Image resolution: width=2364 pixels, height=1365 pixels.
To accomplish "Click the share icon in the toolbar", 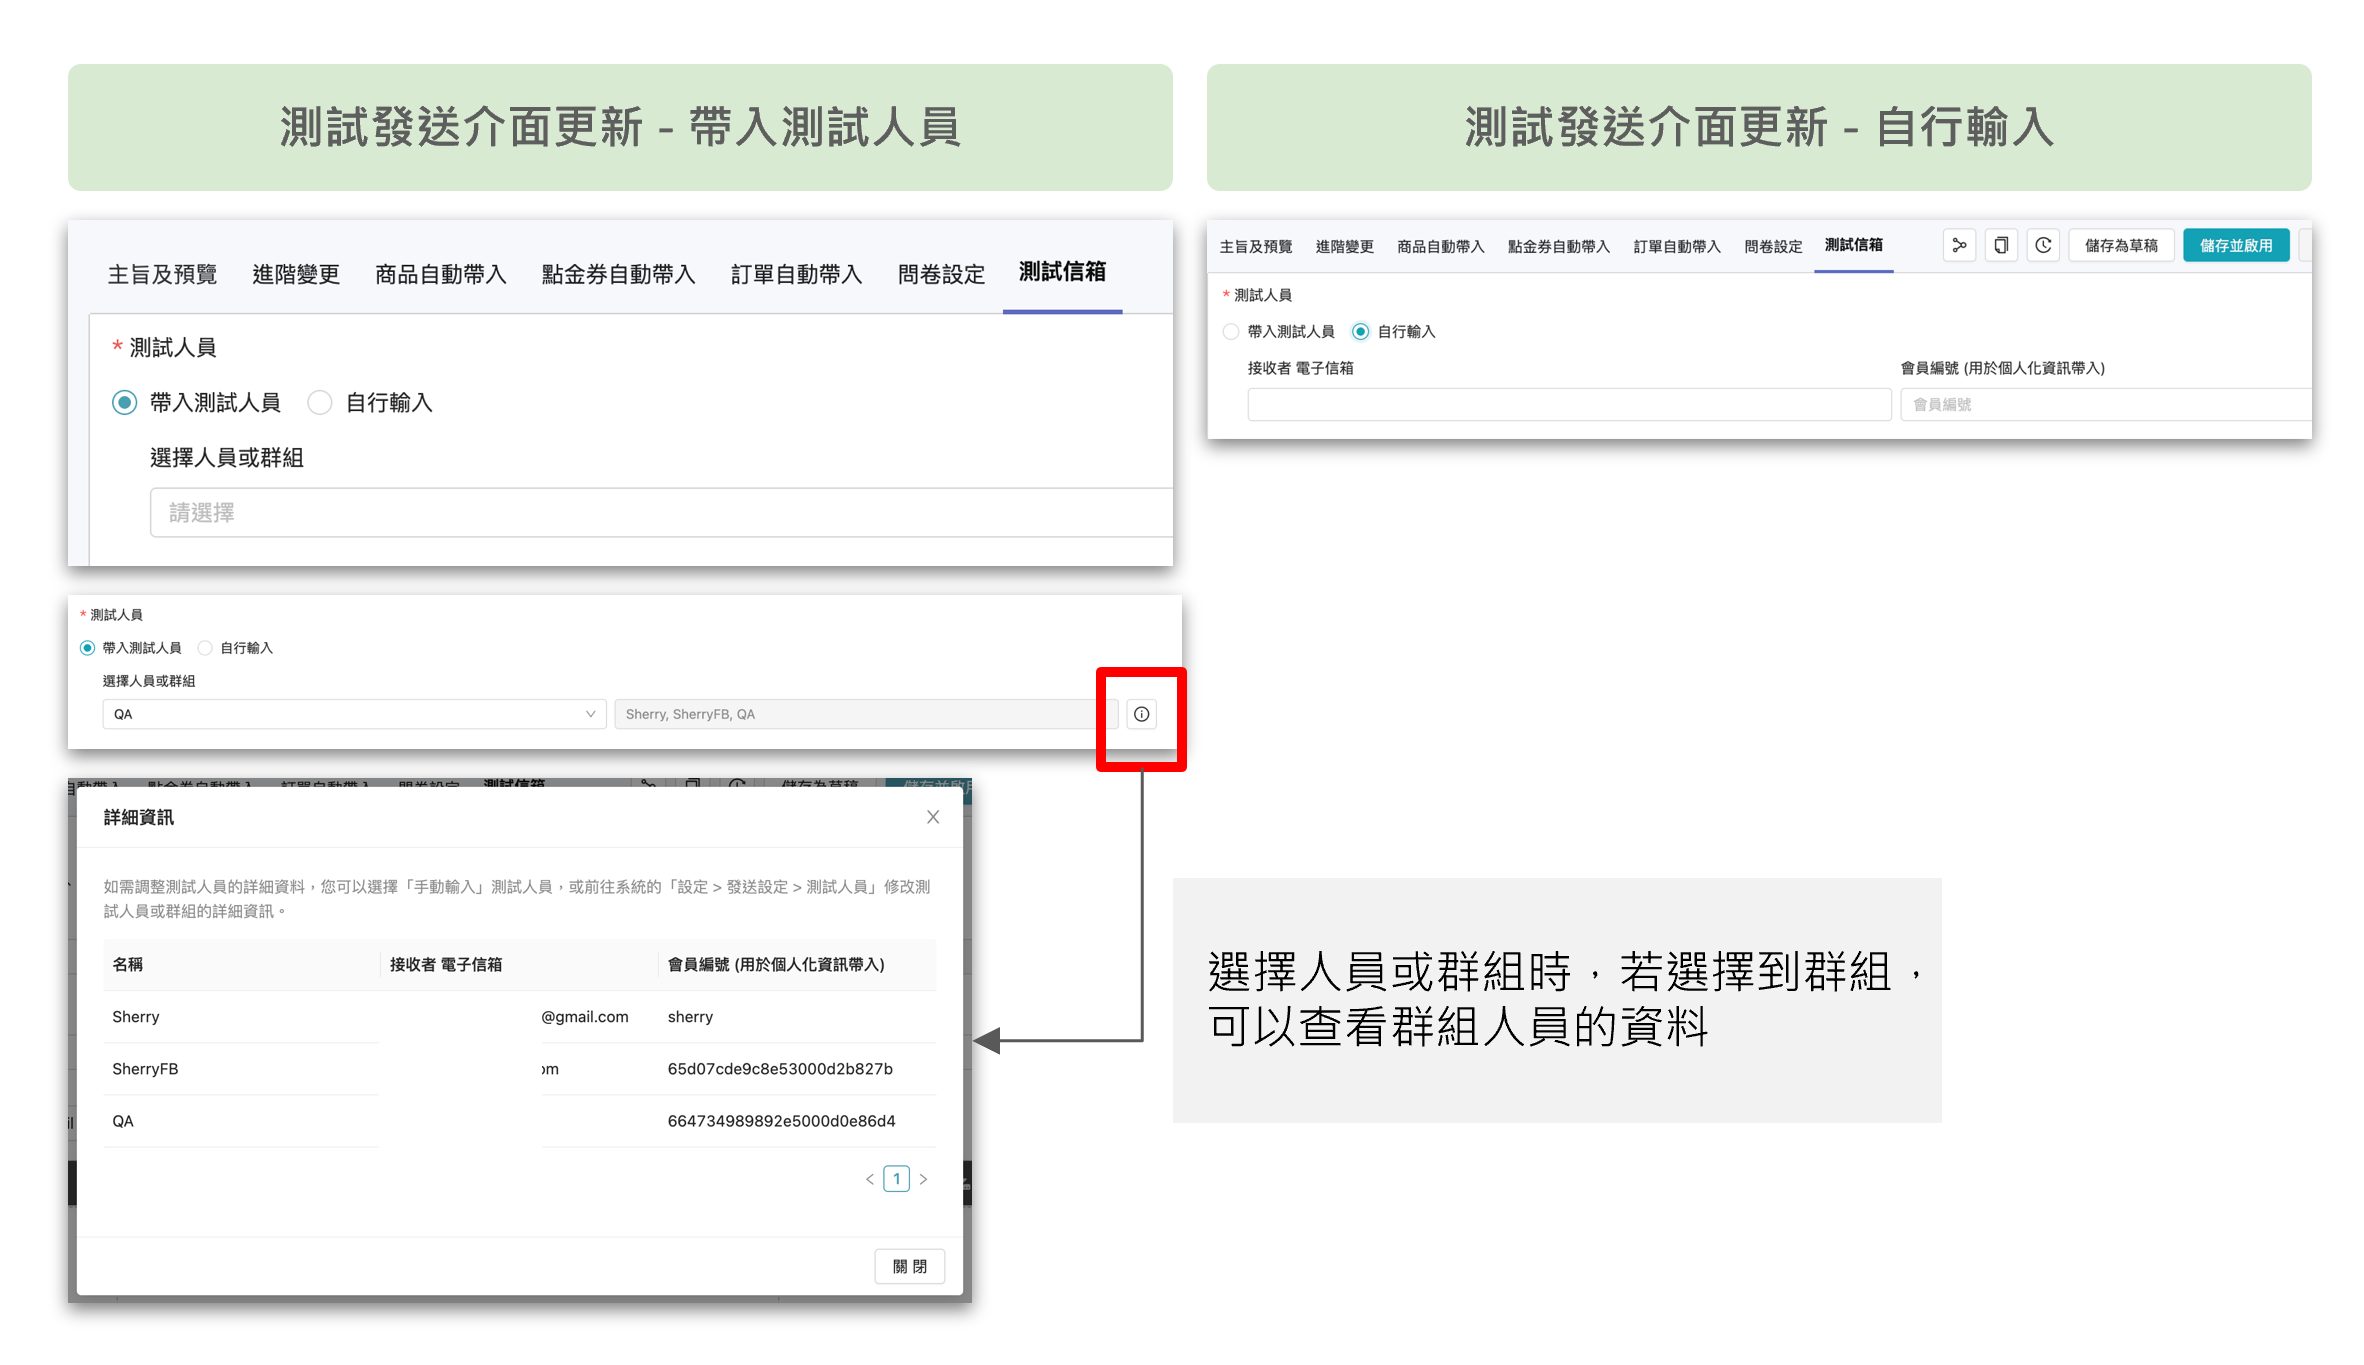I will click(1959, 245).
